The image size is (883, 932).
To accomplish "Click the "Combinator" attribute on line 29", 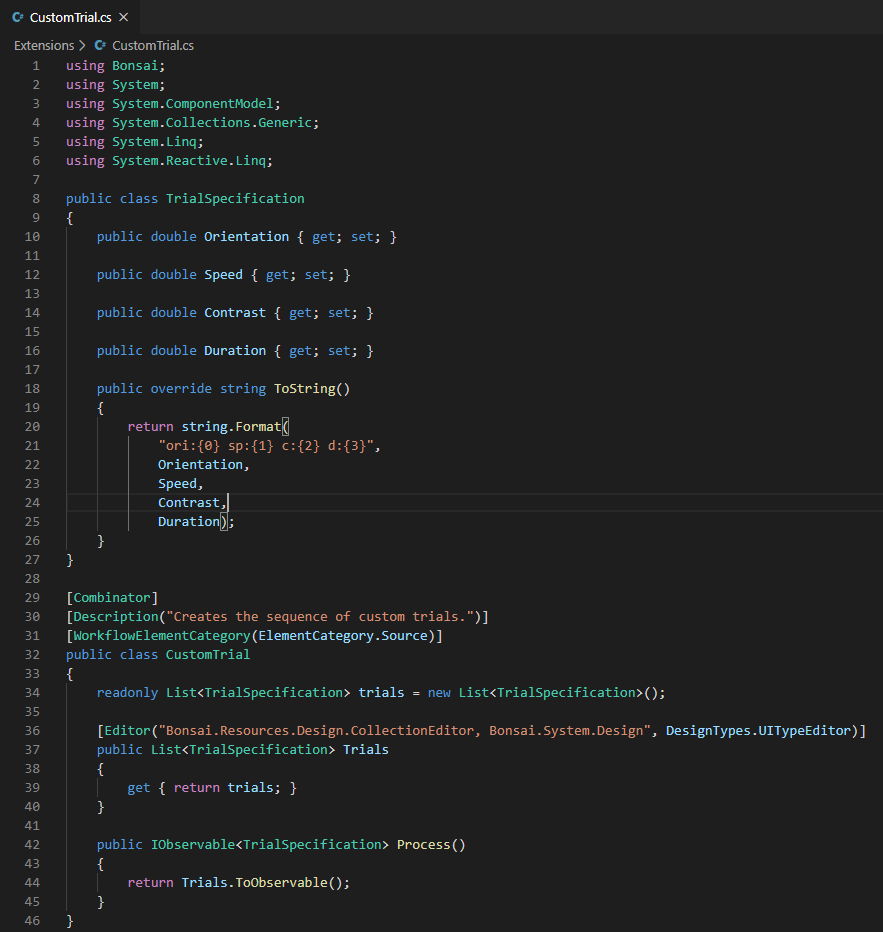I will click(112, 597).
